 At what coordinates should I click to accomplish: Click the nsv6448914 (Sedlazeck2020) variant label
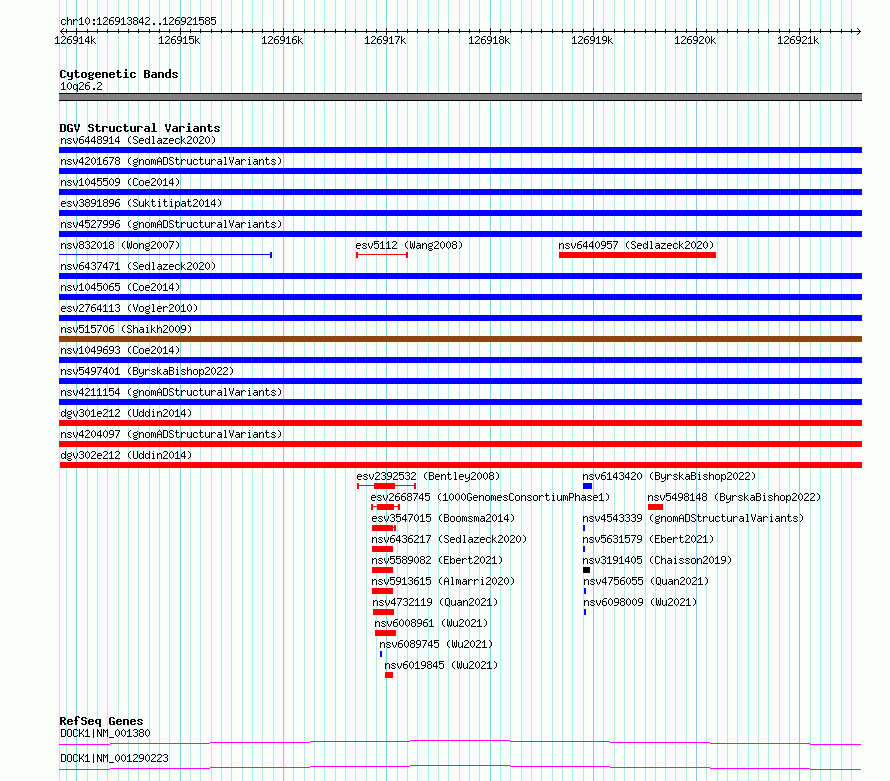(138, 140)
